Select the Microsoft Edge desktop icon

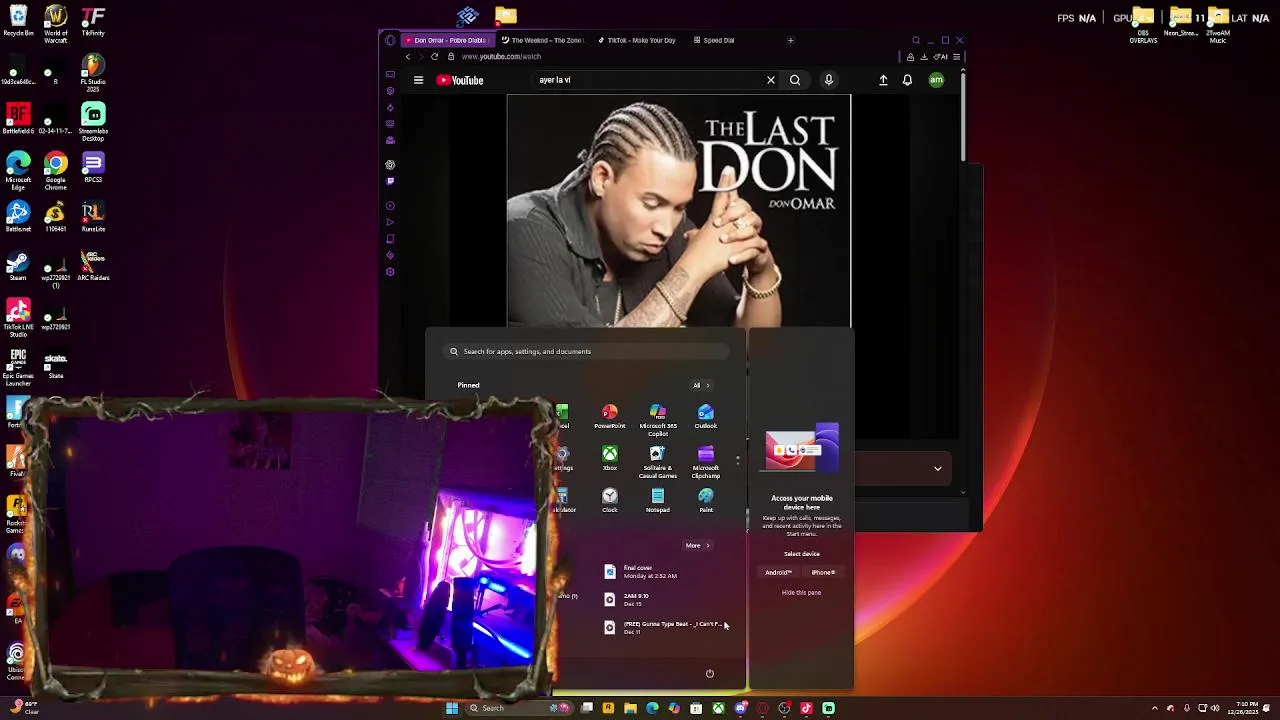(x=18, y=171)
